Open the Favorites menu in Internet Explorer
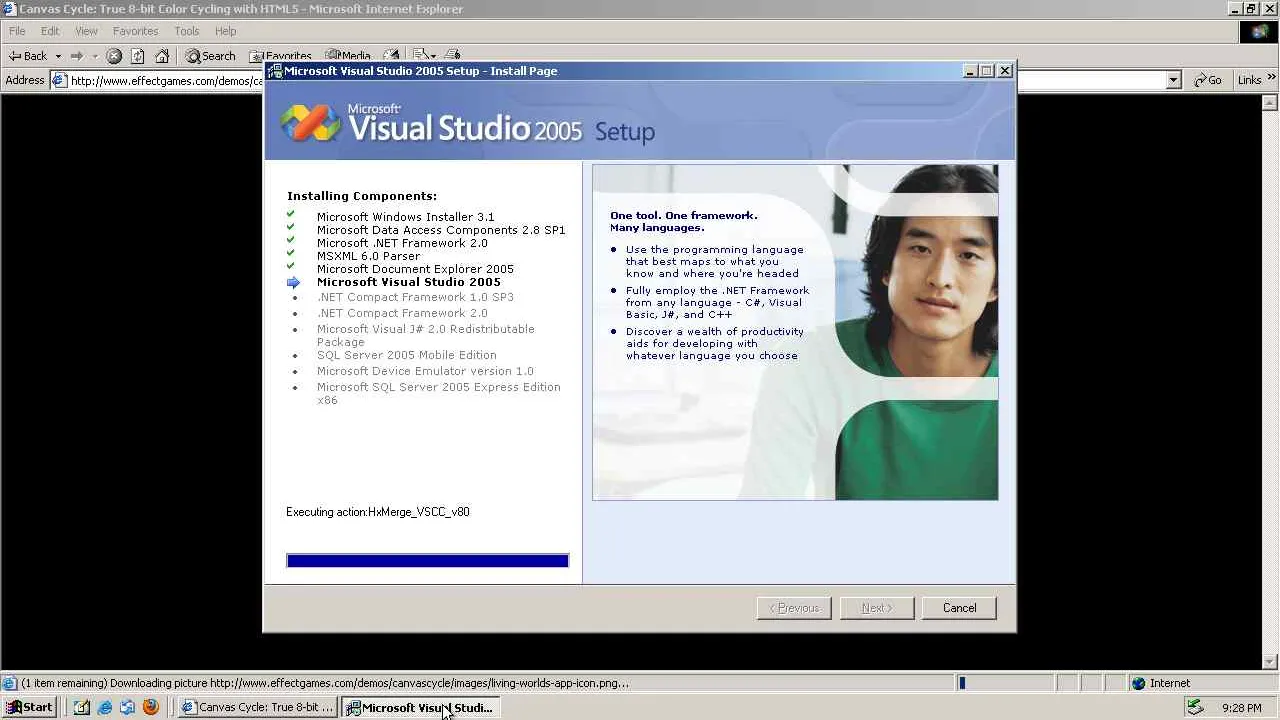 point(135,31)
